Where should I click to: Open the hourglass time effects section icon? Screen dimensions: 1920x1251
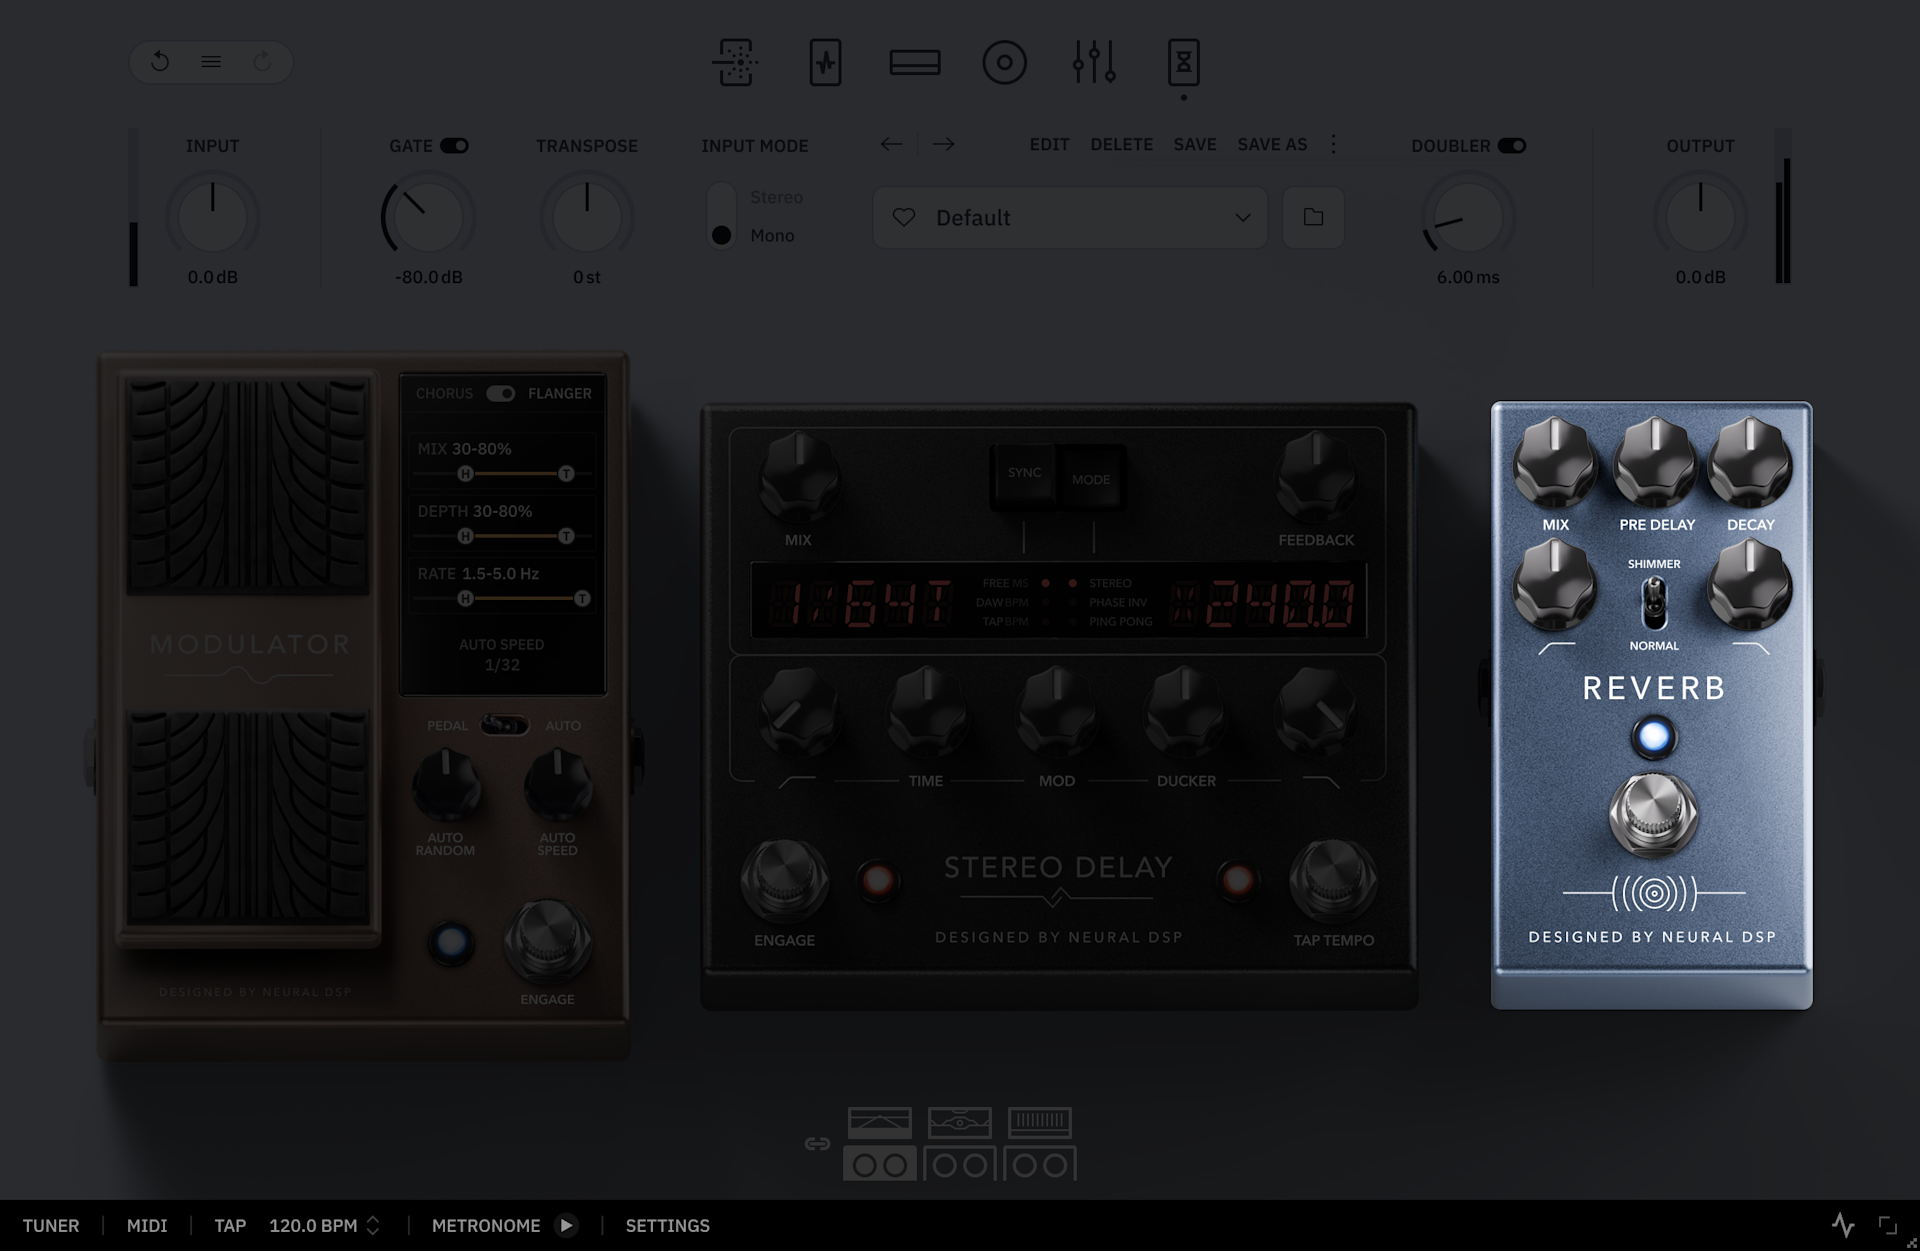(x=1184, y=62)
